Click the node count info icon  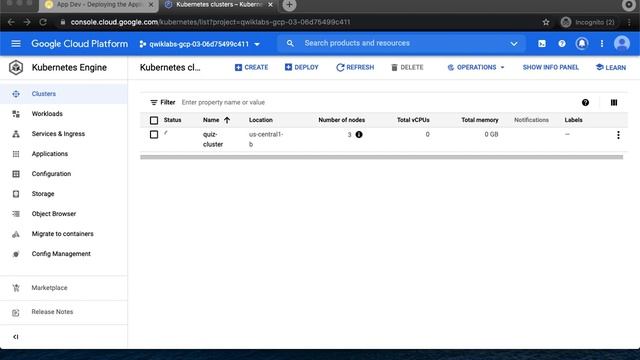359,134
